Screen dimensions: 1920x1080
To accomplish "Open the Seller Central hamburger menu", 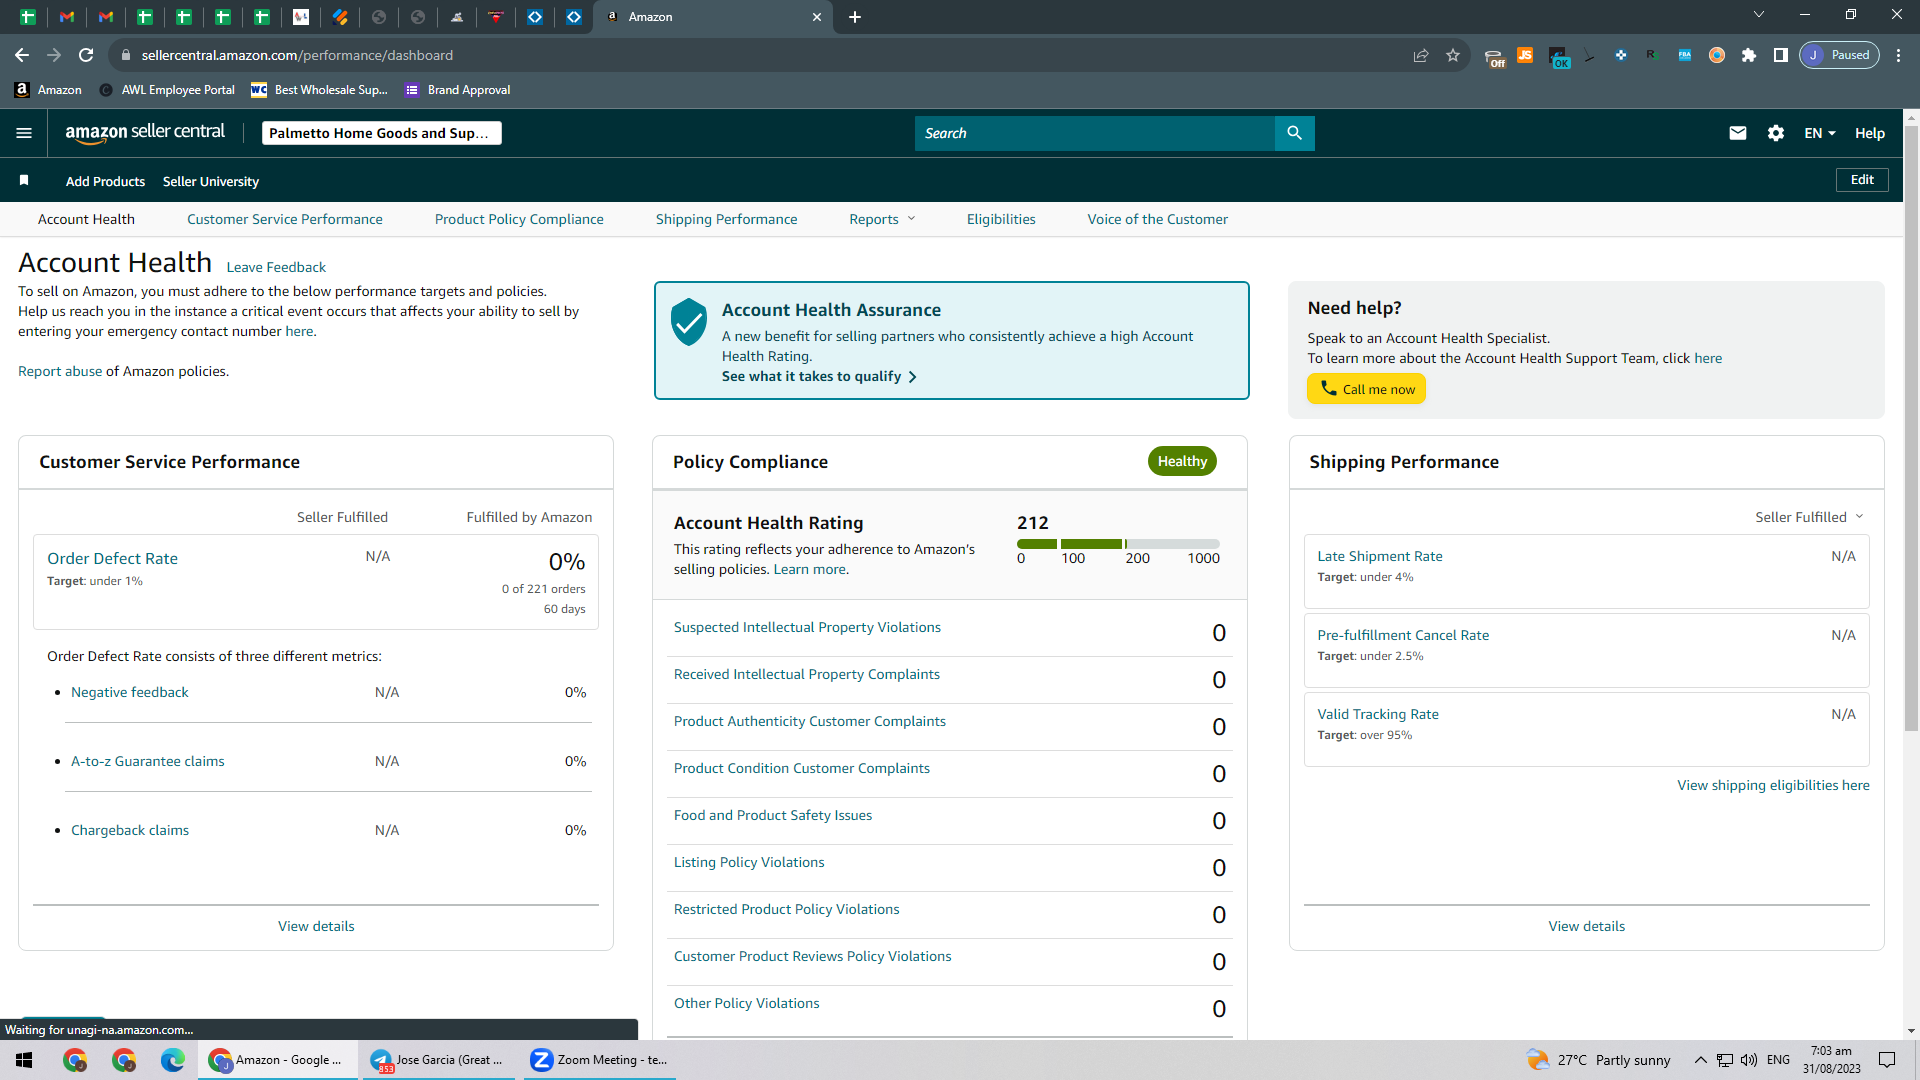I will (24, 133).
